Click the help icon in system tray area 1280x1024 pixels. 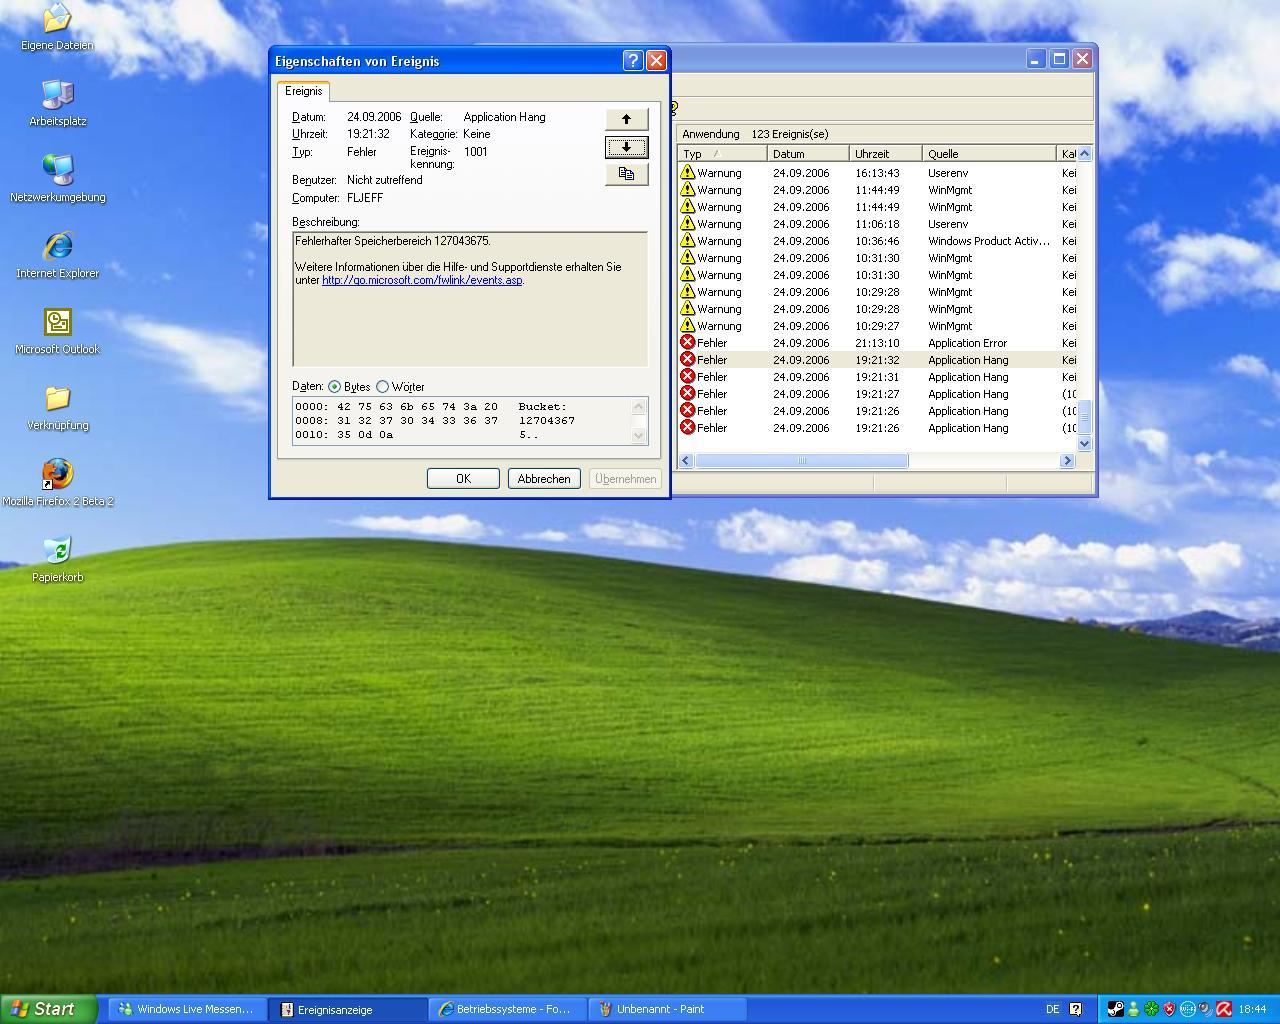click(1076, 1009)
